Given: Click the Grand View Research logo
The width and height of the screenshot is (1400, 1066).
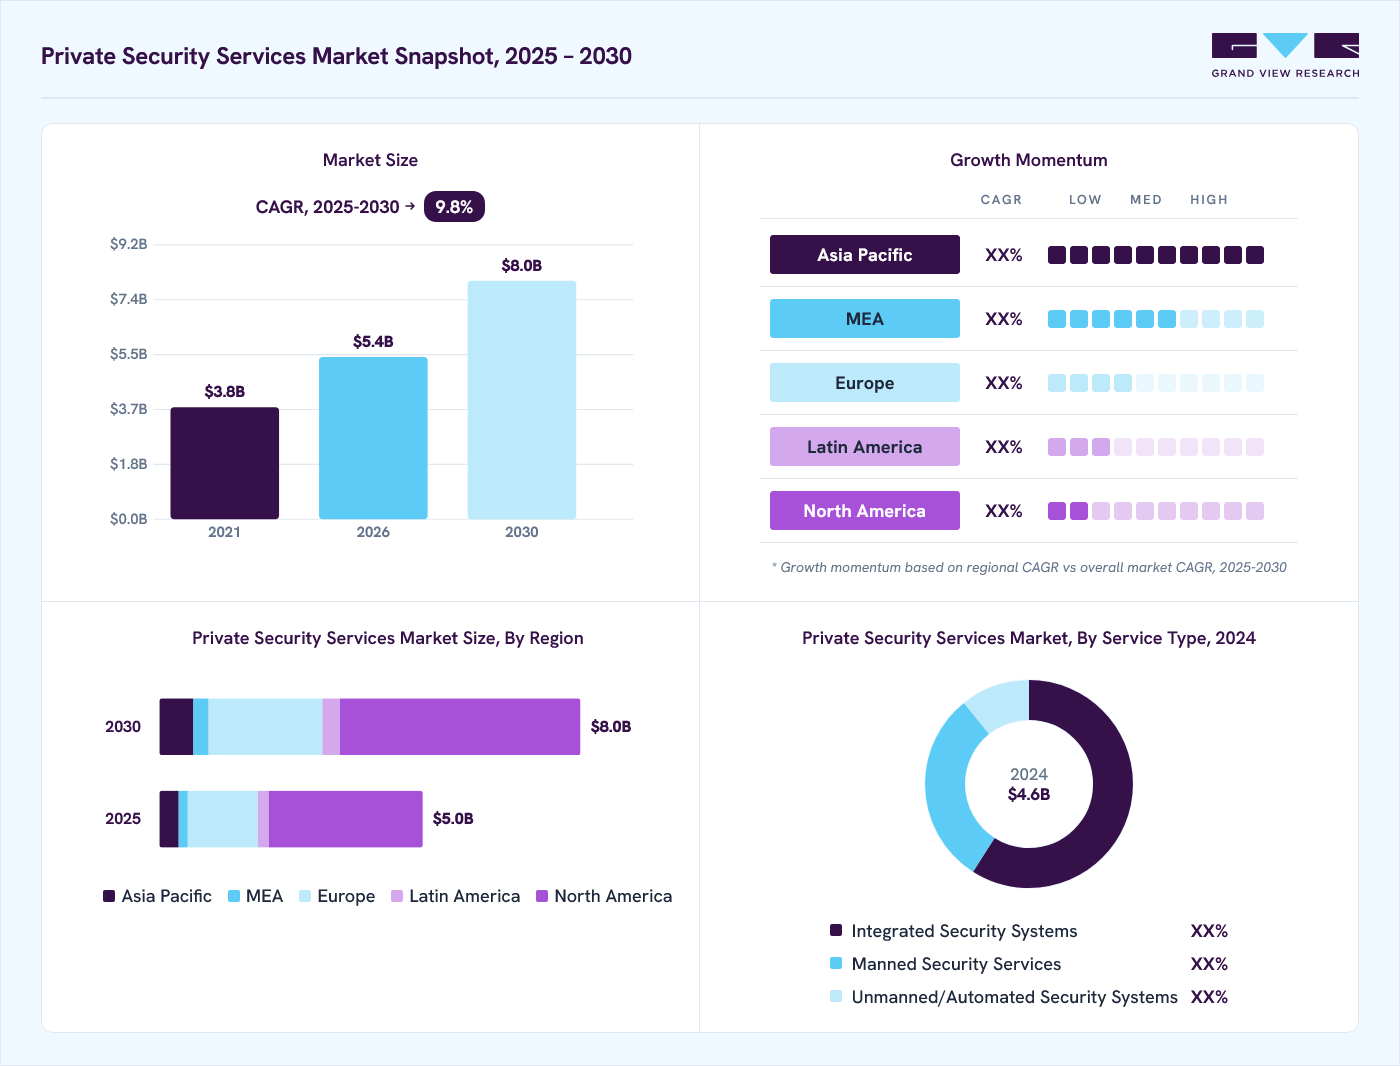Looking at the screenshot, I should coord(1285,56).
